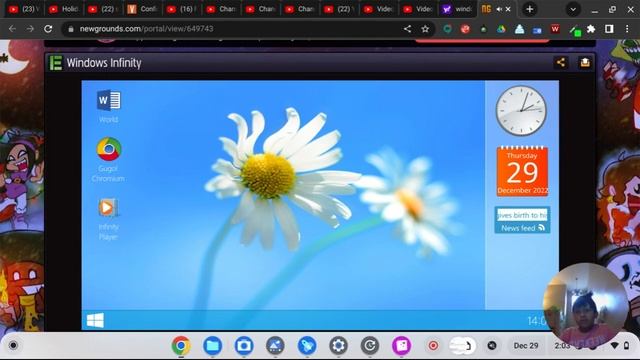Viewport: 640px width, 360px height.
Task: Click the lock icon in address bar
Action: [x=71, y=29]
